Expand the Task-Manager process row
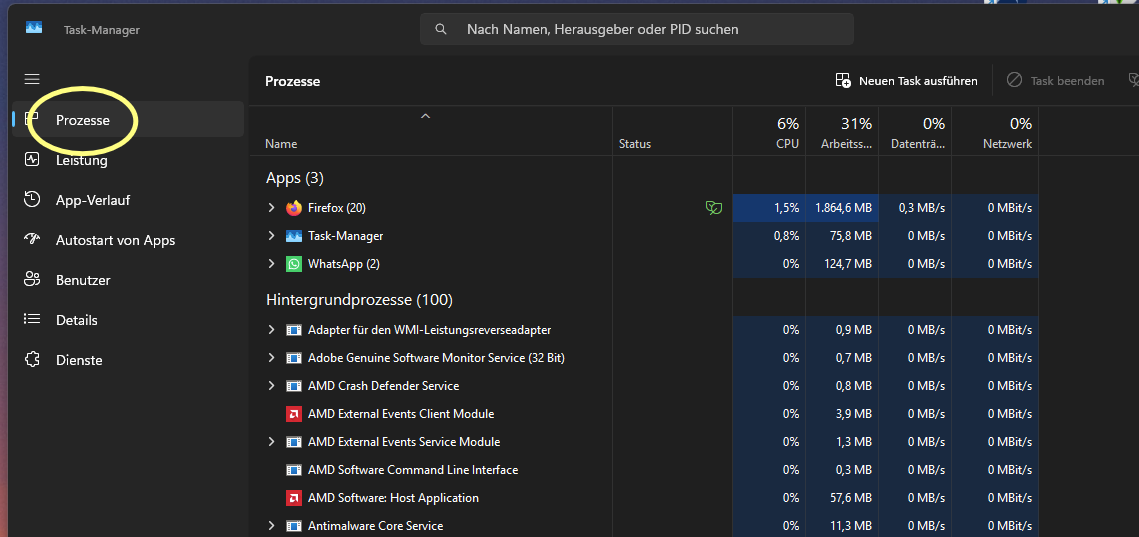The image size is (1139, 537). click(x=271, y=236)
